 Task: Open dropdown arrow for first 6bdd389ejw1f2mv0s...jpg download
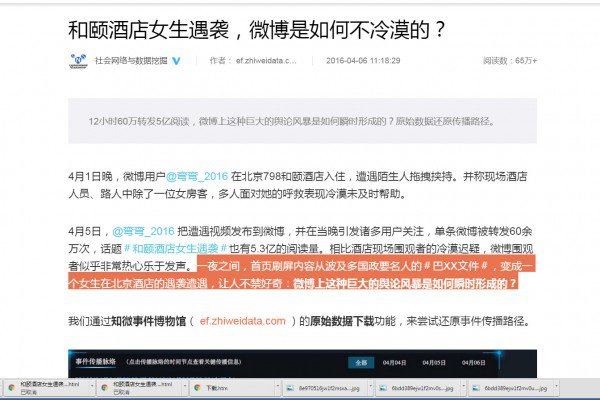coord(463,386)
